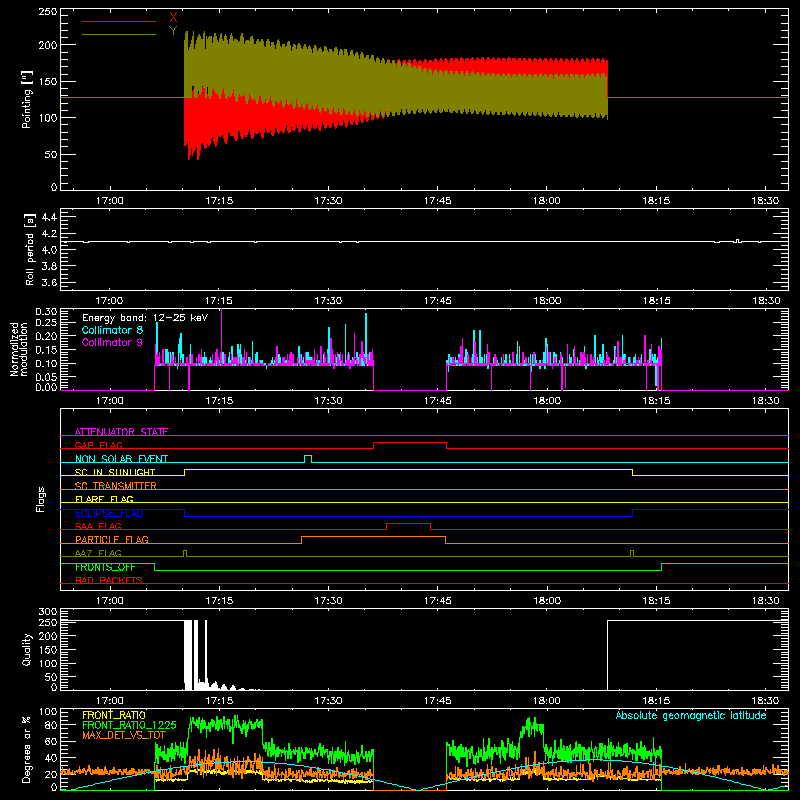Click the first A4Z_FLAG pulse near 17:10
This screenshot has width=800, height=800.
(x=185, y=553)
